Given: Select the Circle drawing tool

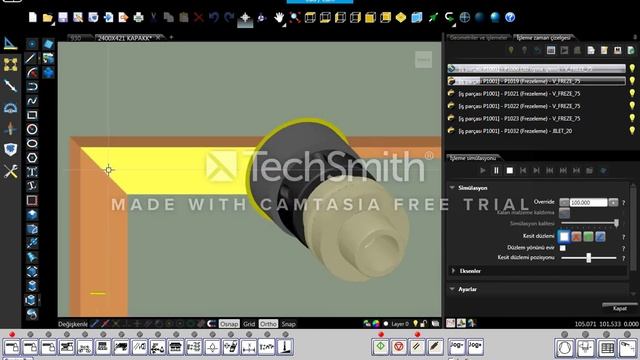Looking at the screenshot, I should (32, 129).
